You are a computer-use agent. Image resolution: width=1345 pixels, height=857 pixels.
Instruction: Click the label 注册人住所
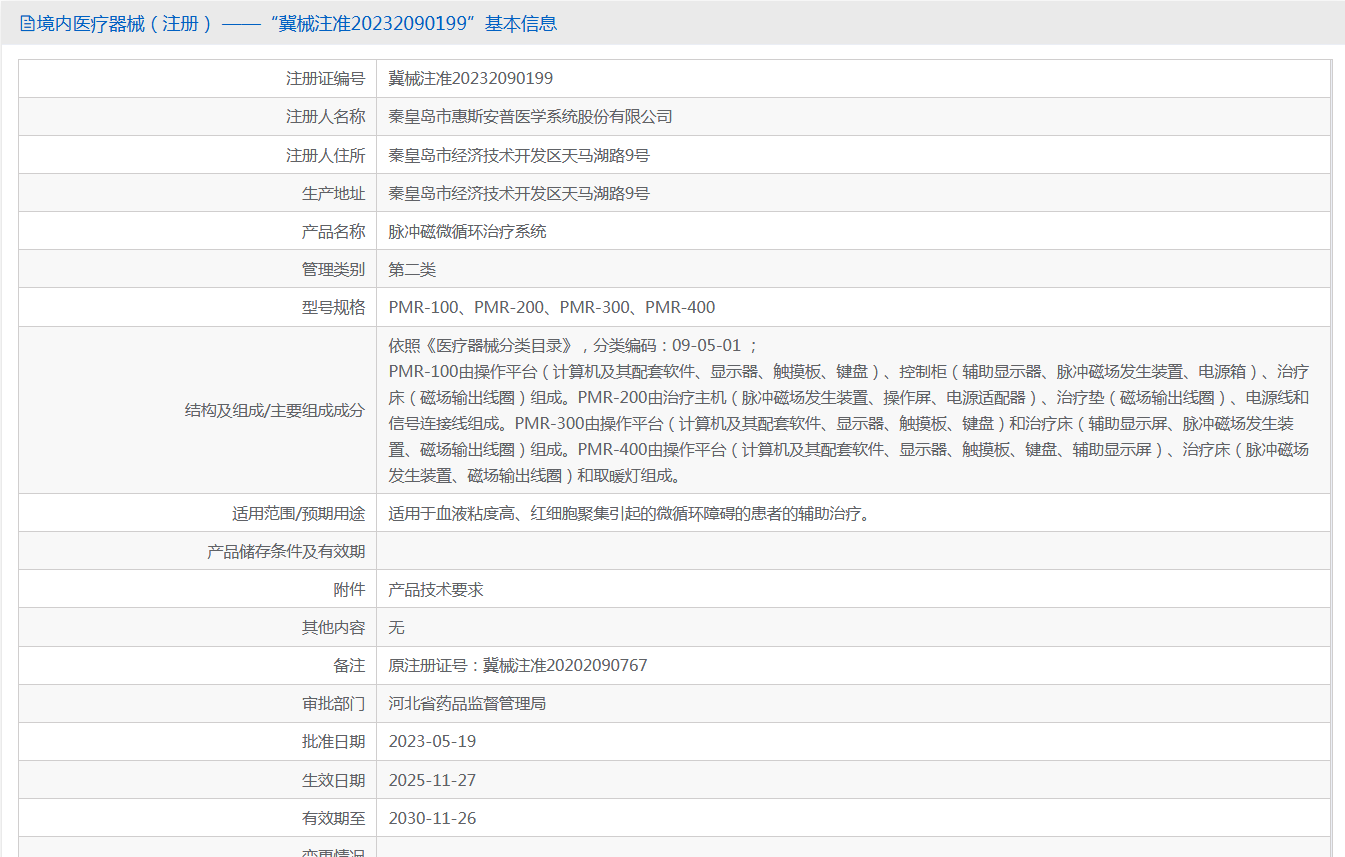point(326,155)
